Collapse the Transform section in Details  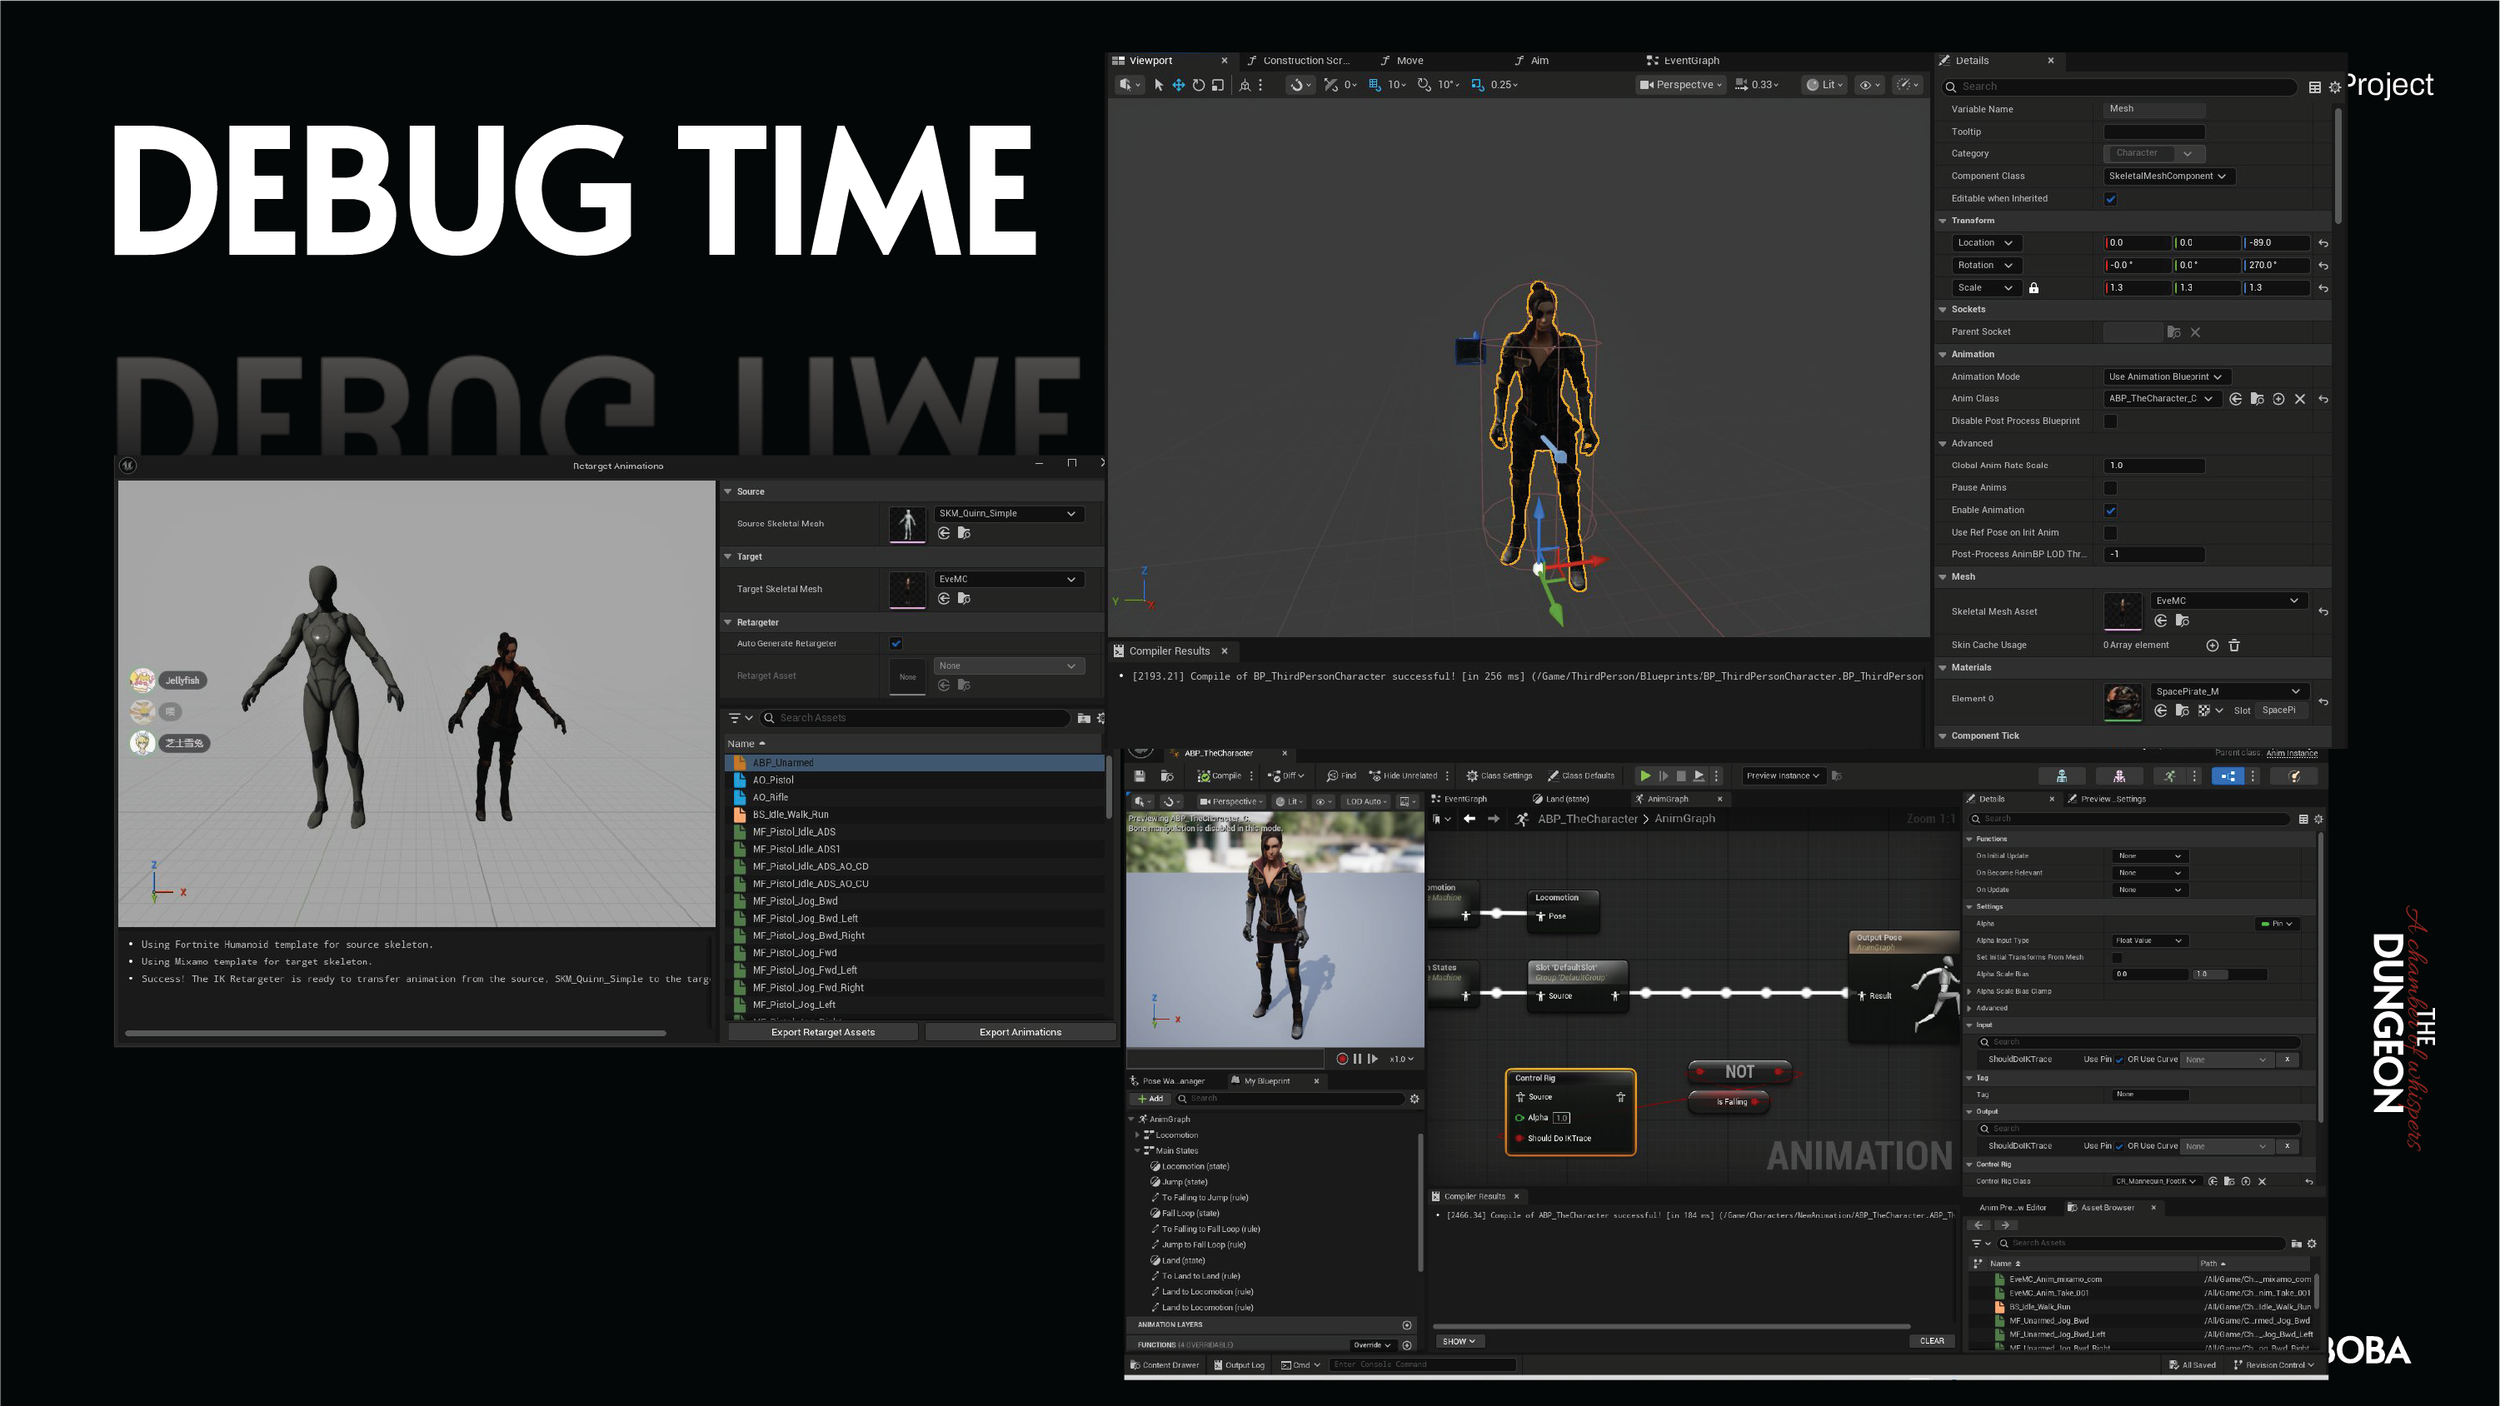[x=1943, y=221]
